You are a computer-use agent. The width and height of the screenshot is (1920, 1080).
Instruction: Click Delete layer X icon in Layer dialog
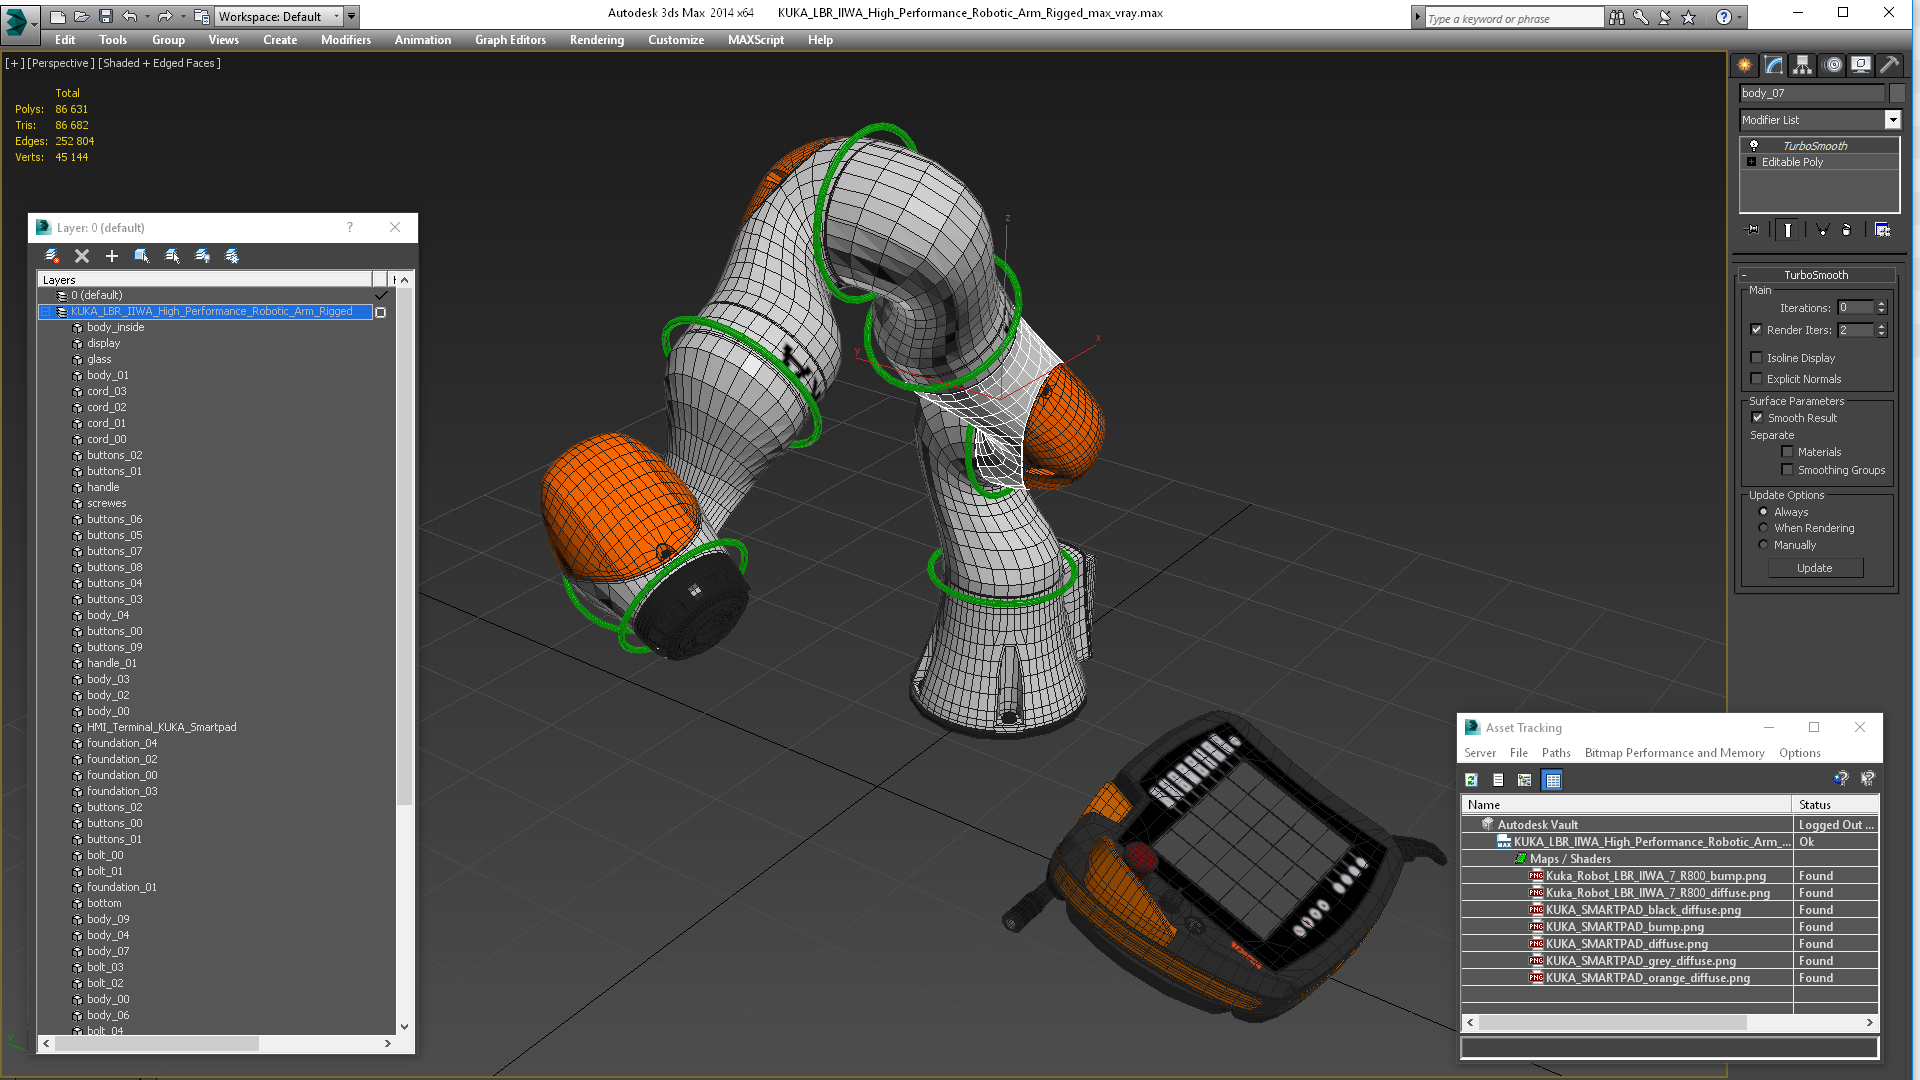[82, 256]
